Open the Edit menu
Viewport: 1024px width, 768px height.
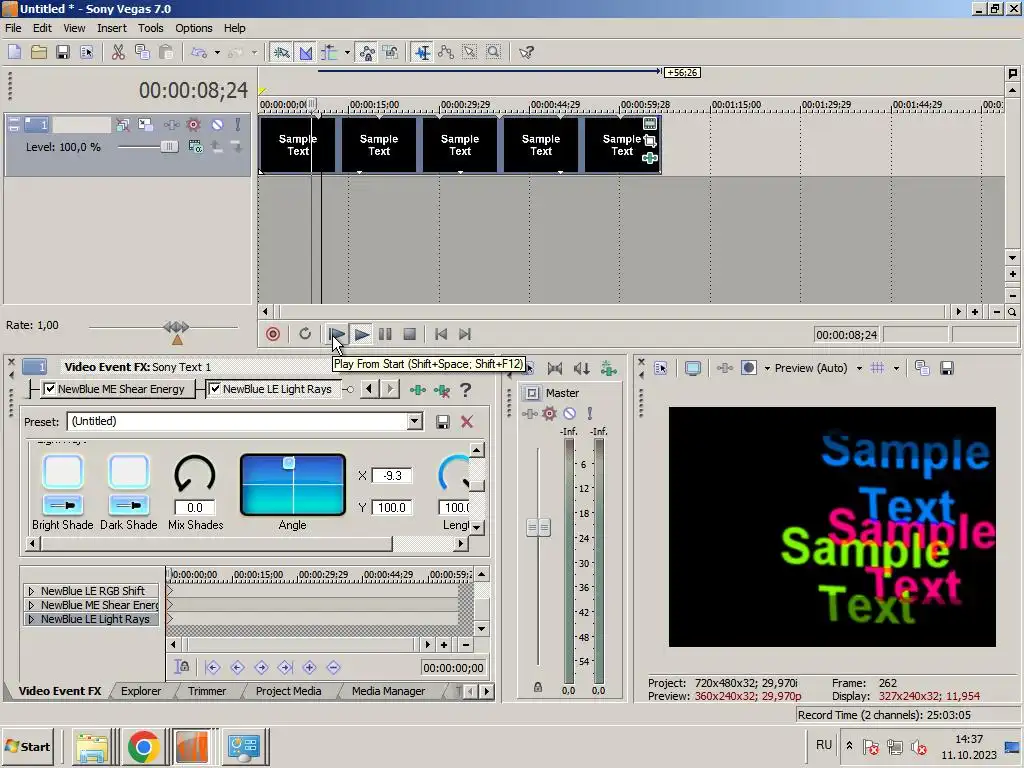pyautogui.click(x=42, y=28)
